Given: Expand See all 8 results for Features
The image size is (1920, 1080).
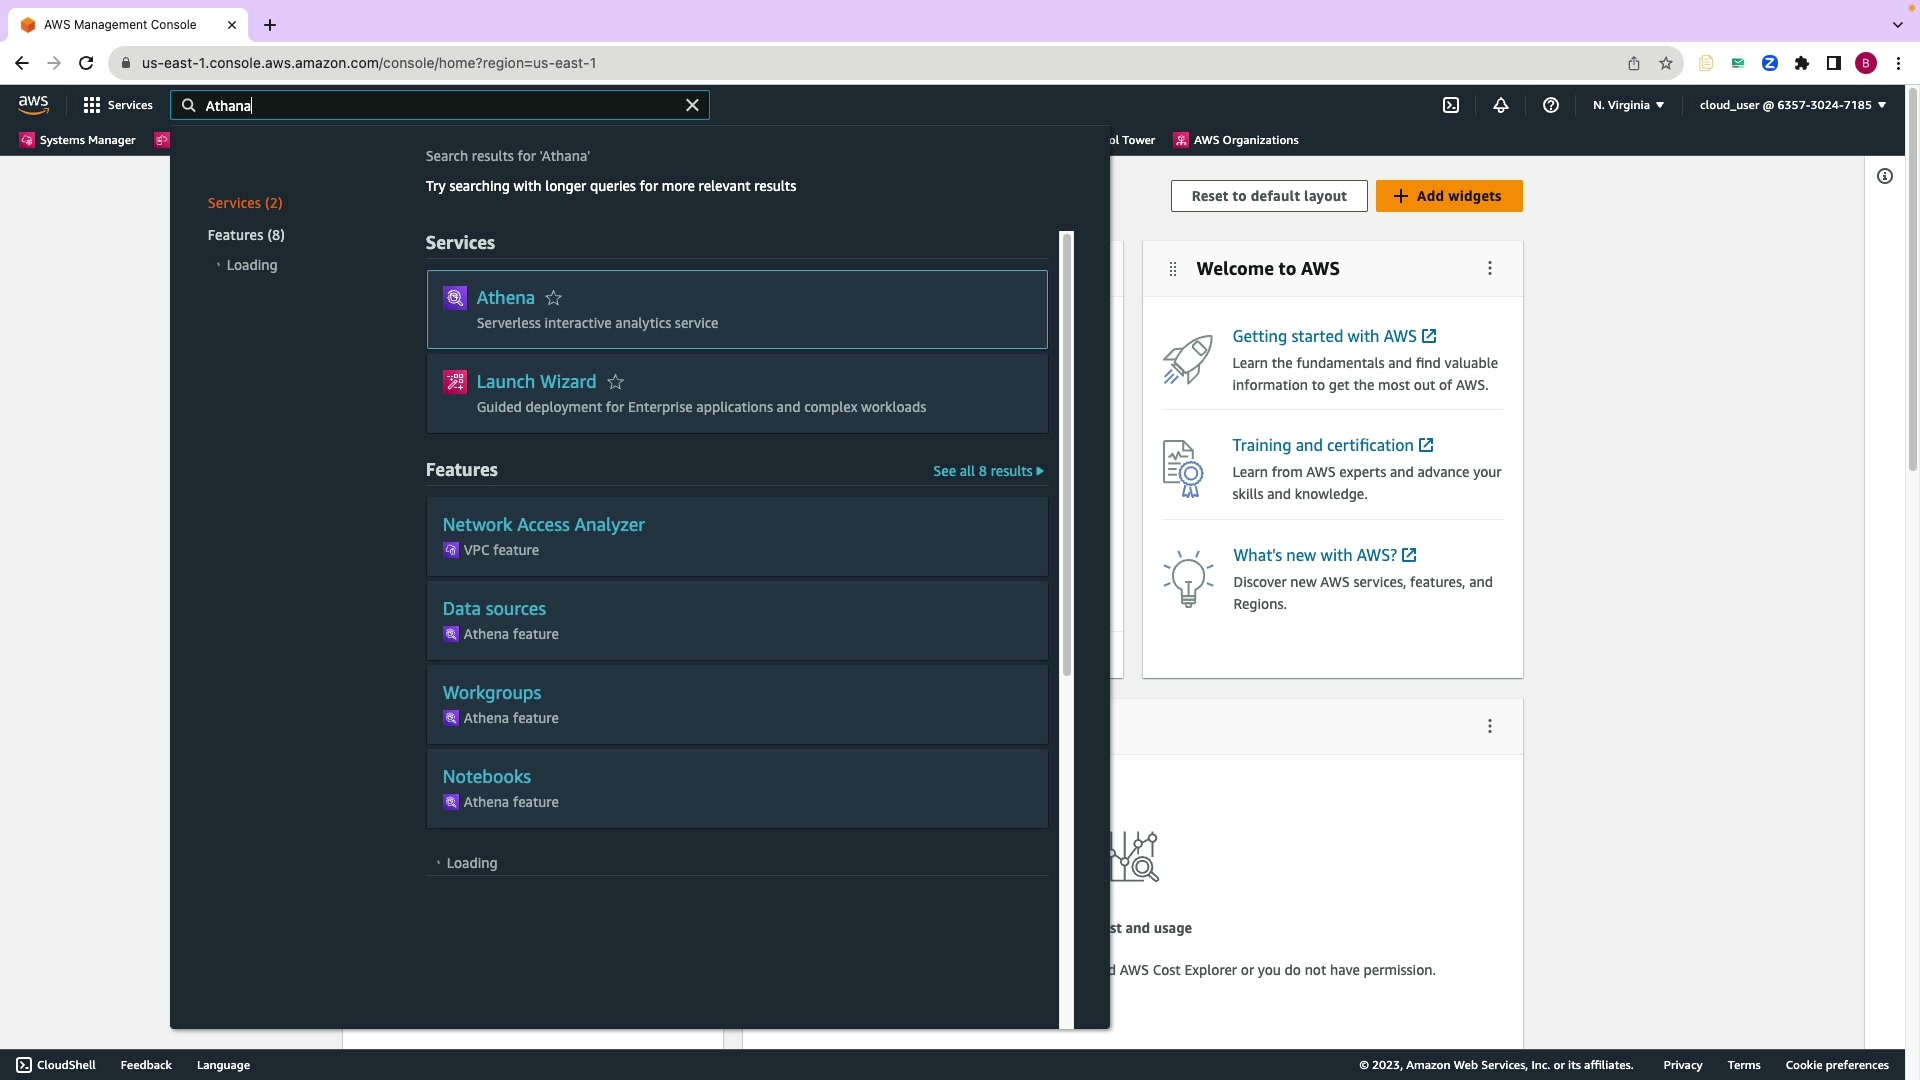Looking at the screenshot, I should [x=988, y=471].
